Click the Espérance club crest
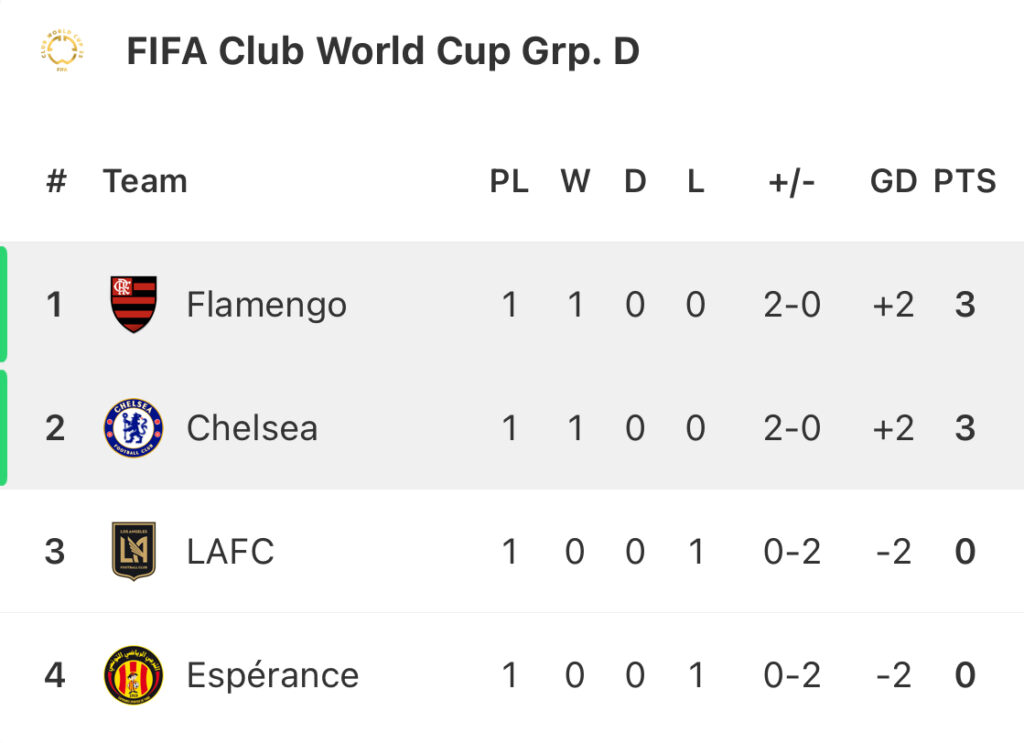The width and height of the screenshot is (1024, 743). pyautogui.click(x=133, y=675)
